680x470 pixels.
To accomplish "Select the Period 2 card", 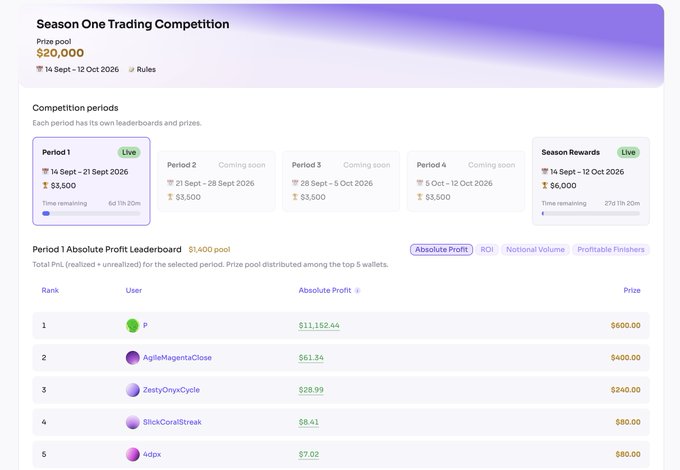I will point(216,181).
